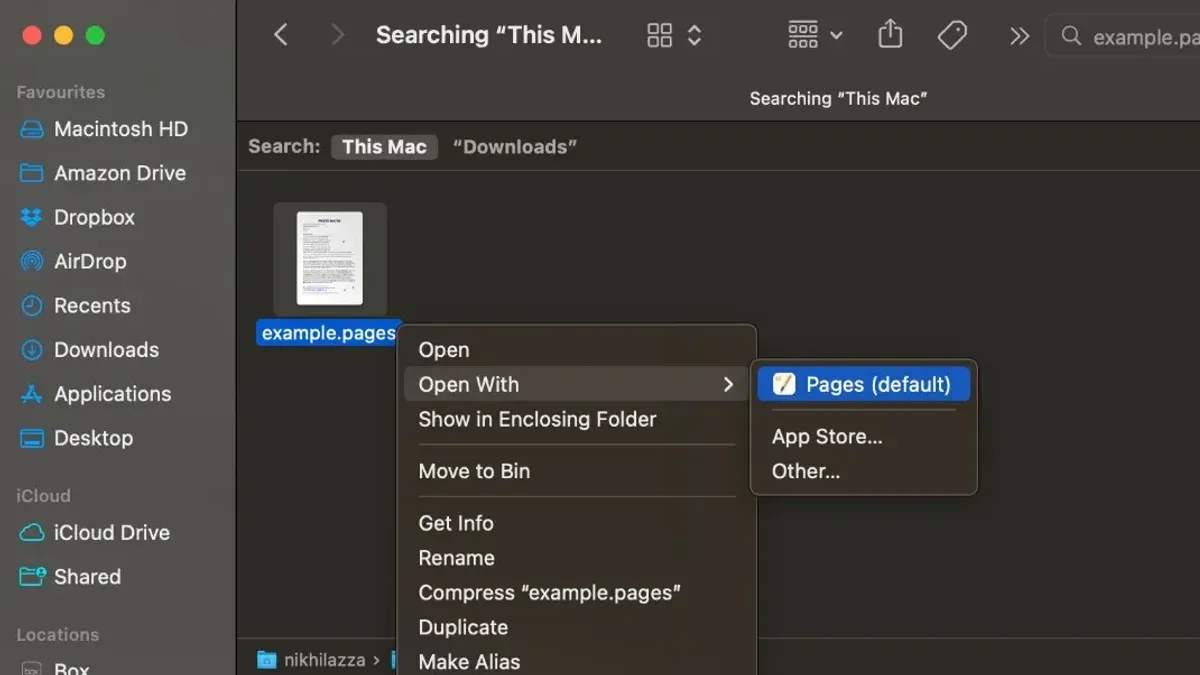Viewport: 1200px width, 675px height.
Task: Choose Rename in context menu
Action: coord(576,558)
